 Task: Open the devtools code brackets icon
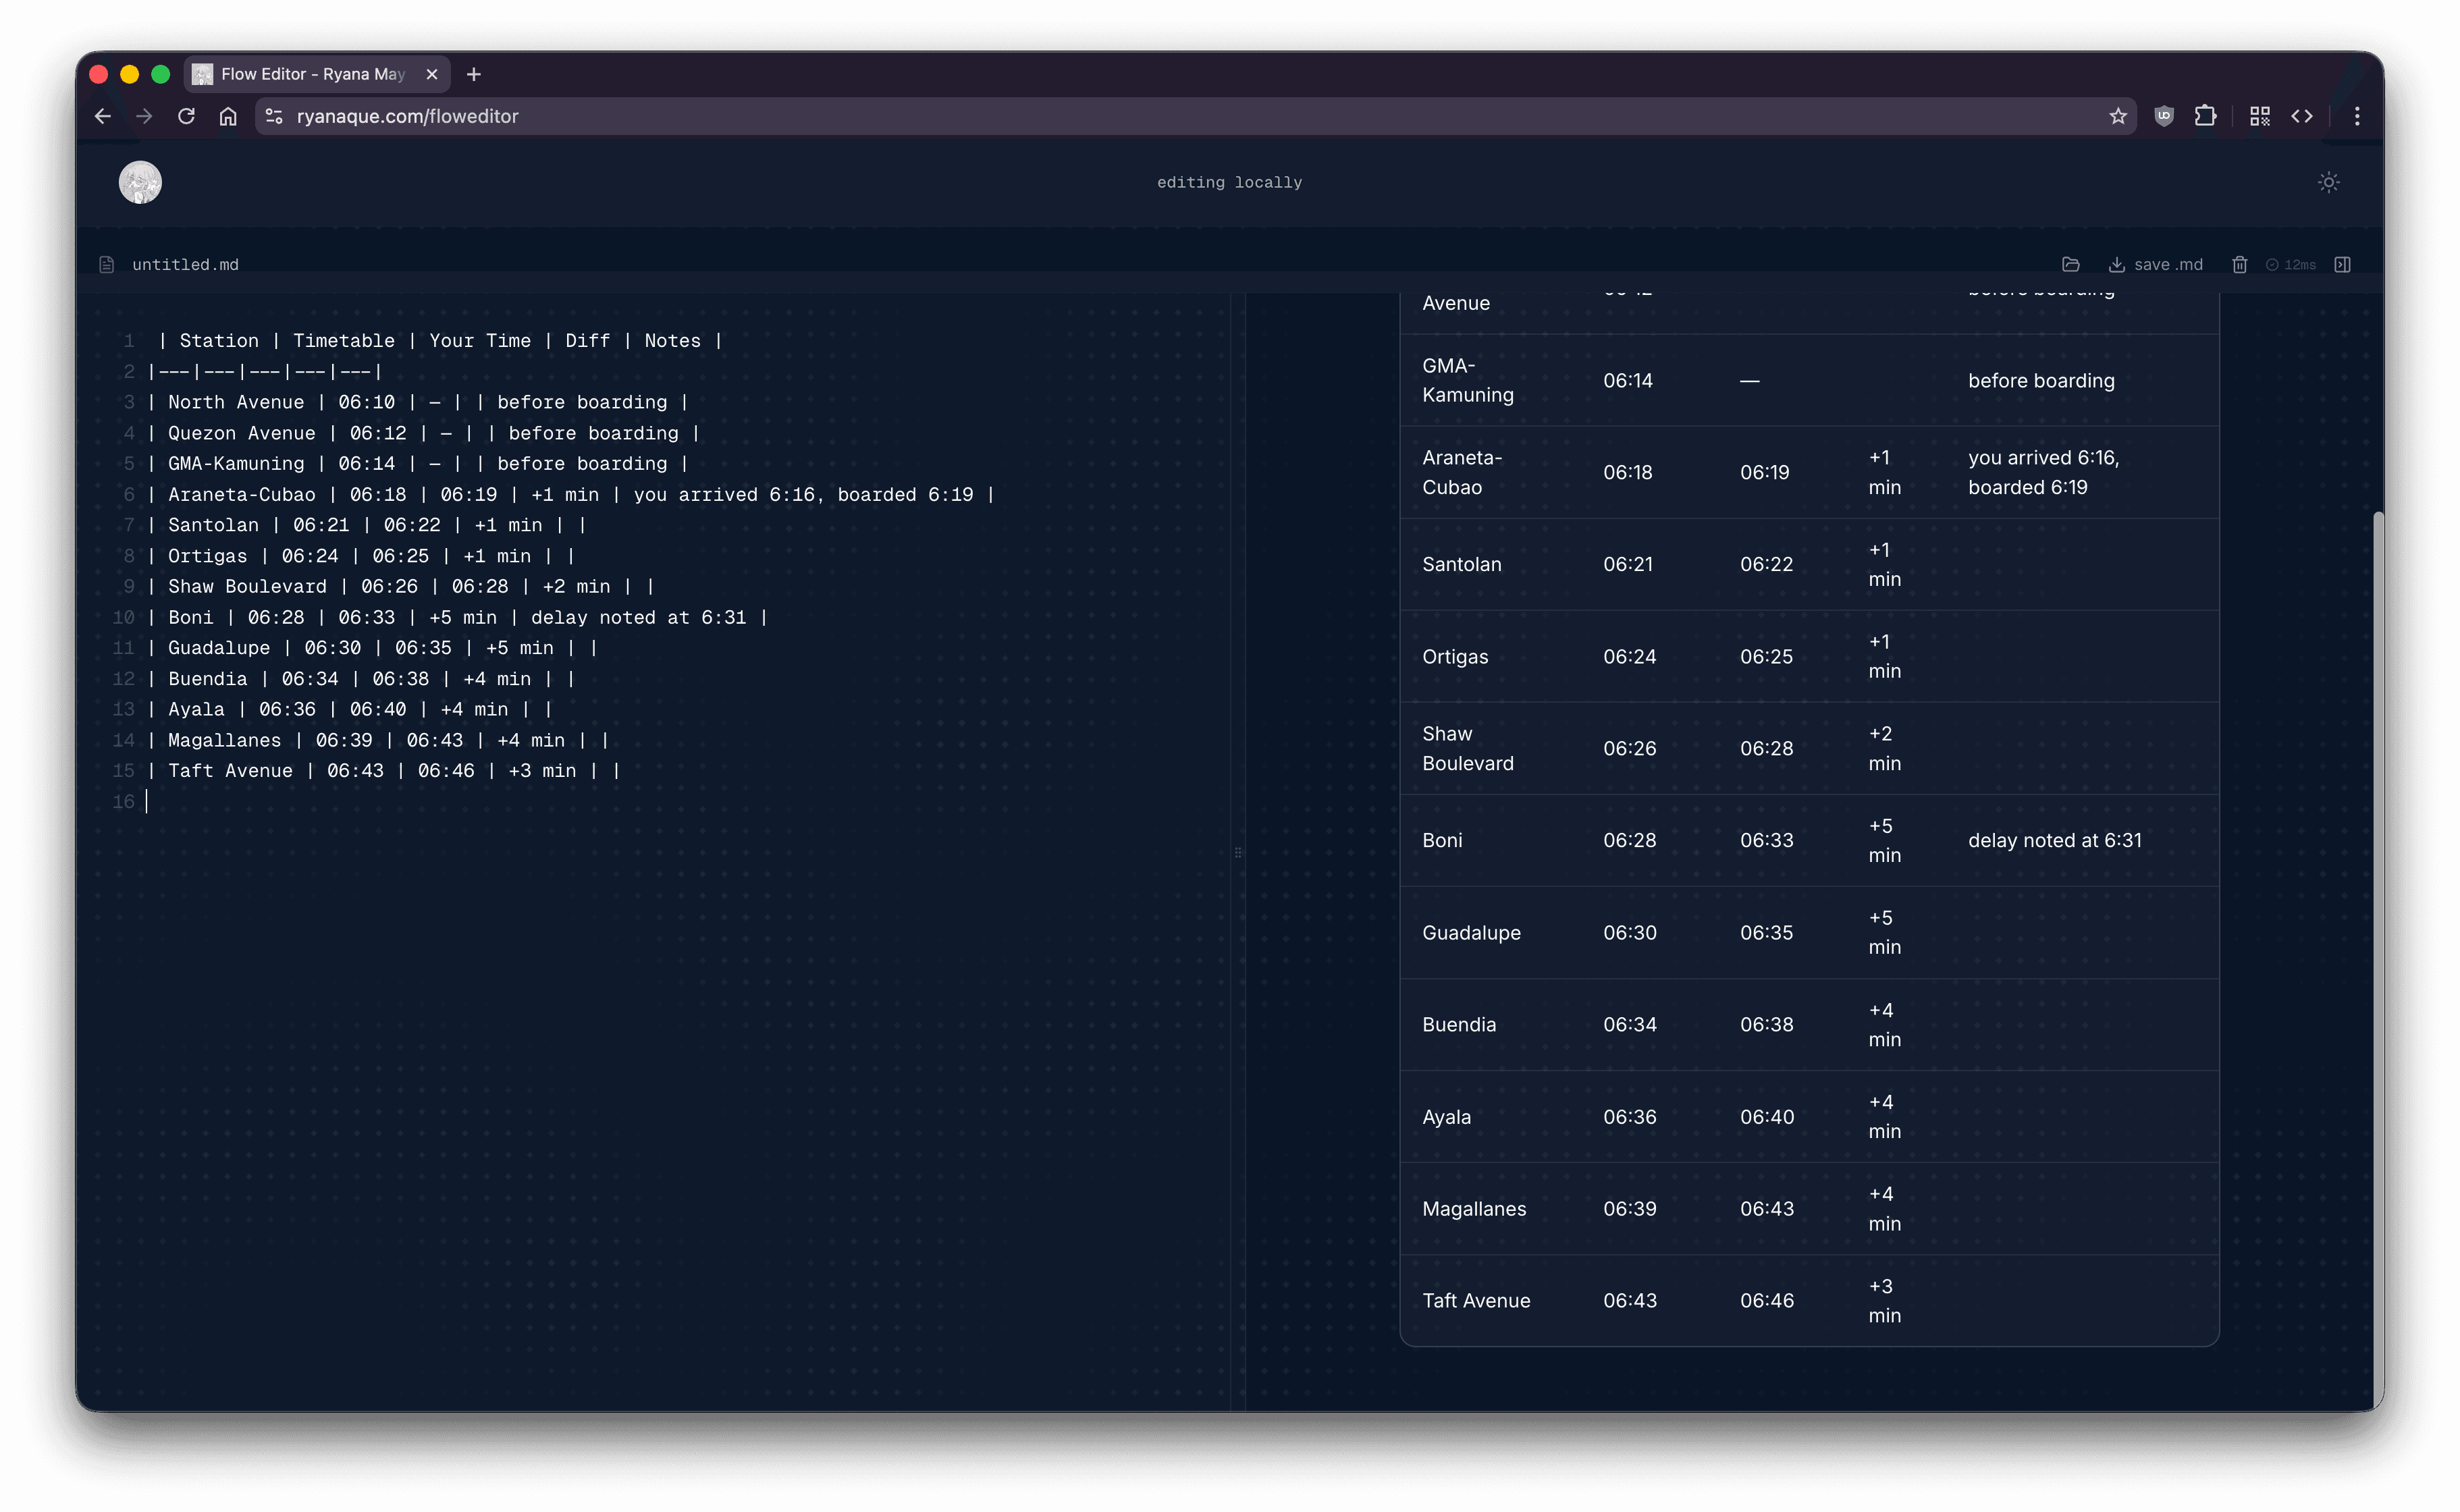coord(2301,116)
